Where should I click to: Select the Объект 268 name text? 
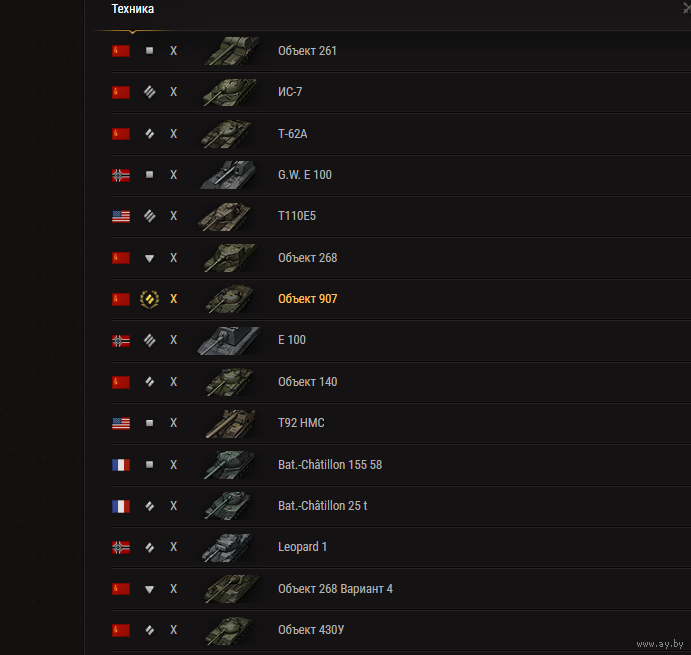point(308,258)
